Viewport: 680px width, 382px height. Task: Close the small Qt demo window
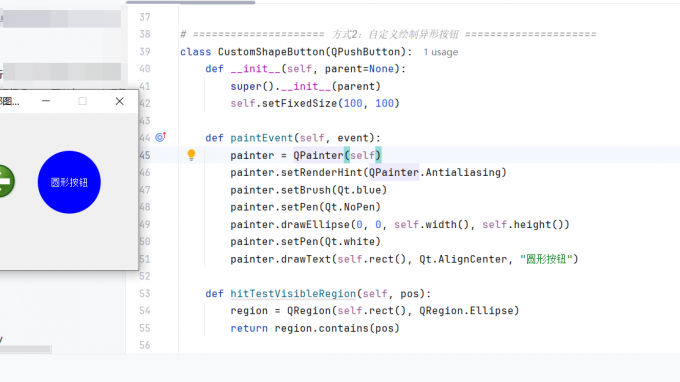pyautogui.click(x=120, y=101)
